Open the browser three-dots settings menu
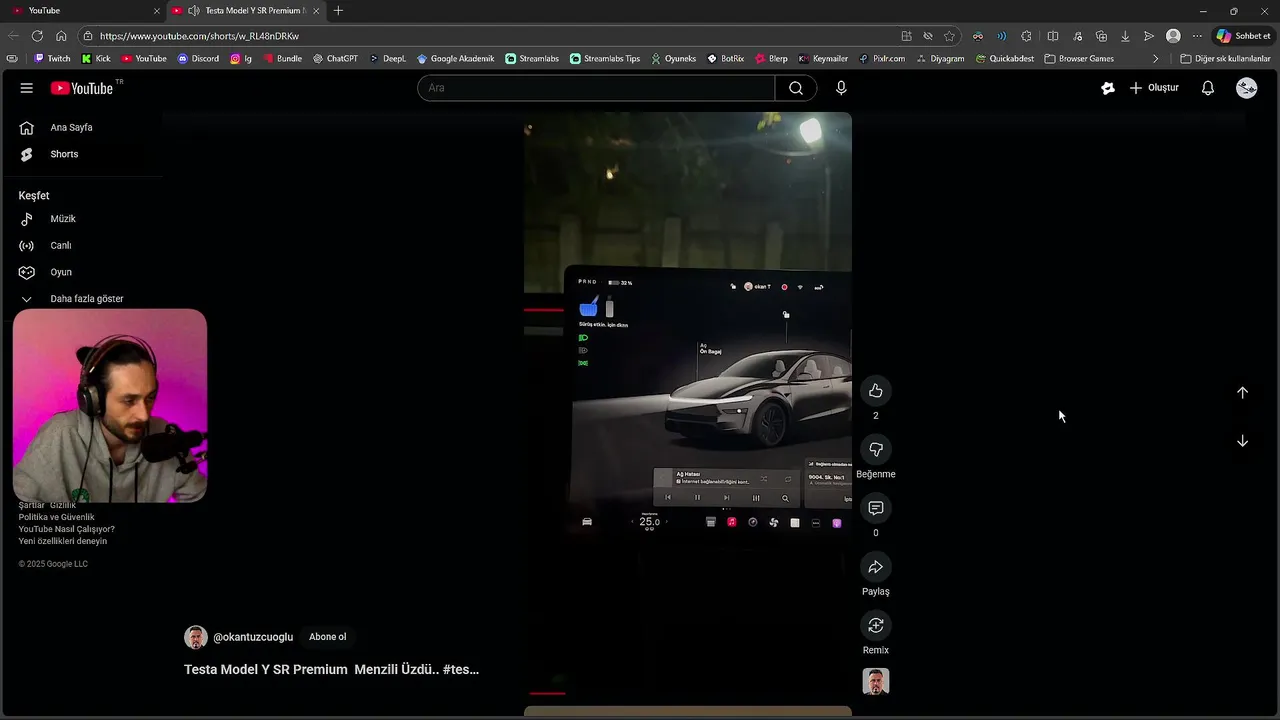 pyautogui.click(x=1197, y=36)
